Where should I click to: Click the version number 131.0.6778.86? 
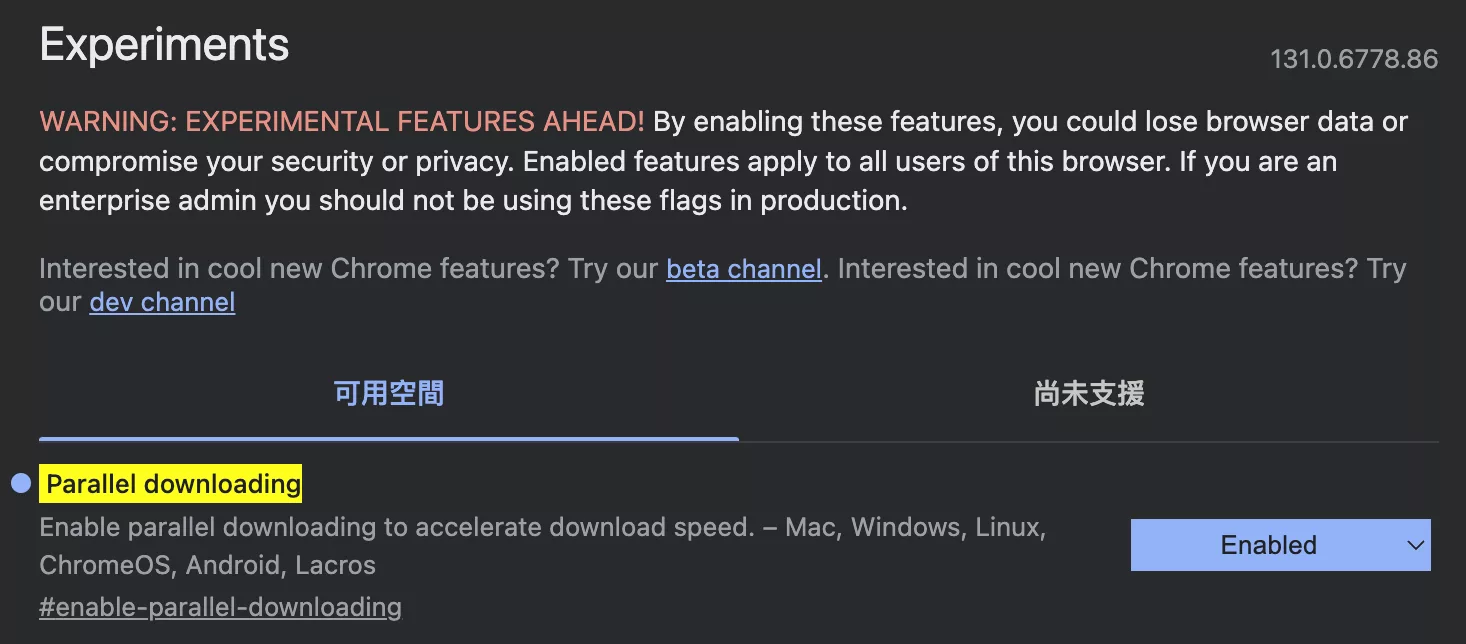point(1354,59)
